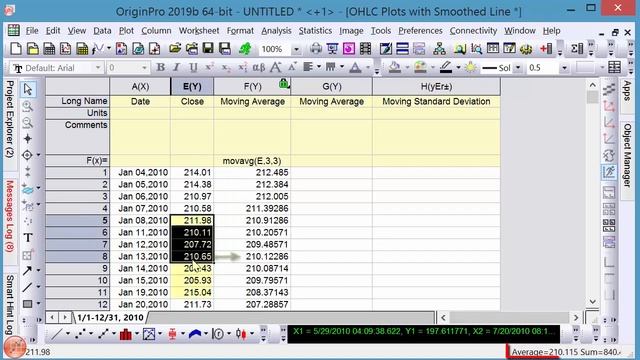The width and height of the screenshot is (640, 360).
Task: Click the red column bar plot icon
Action: coord(125,334)
